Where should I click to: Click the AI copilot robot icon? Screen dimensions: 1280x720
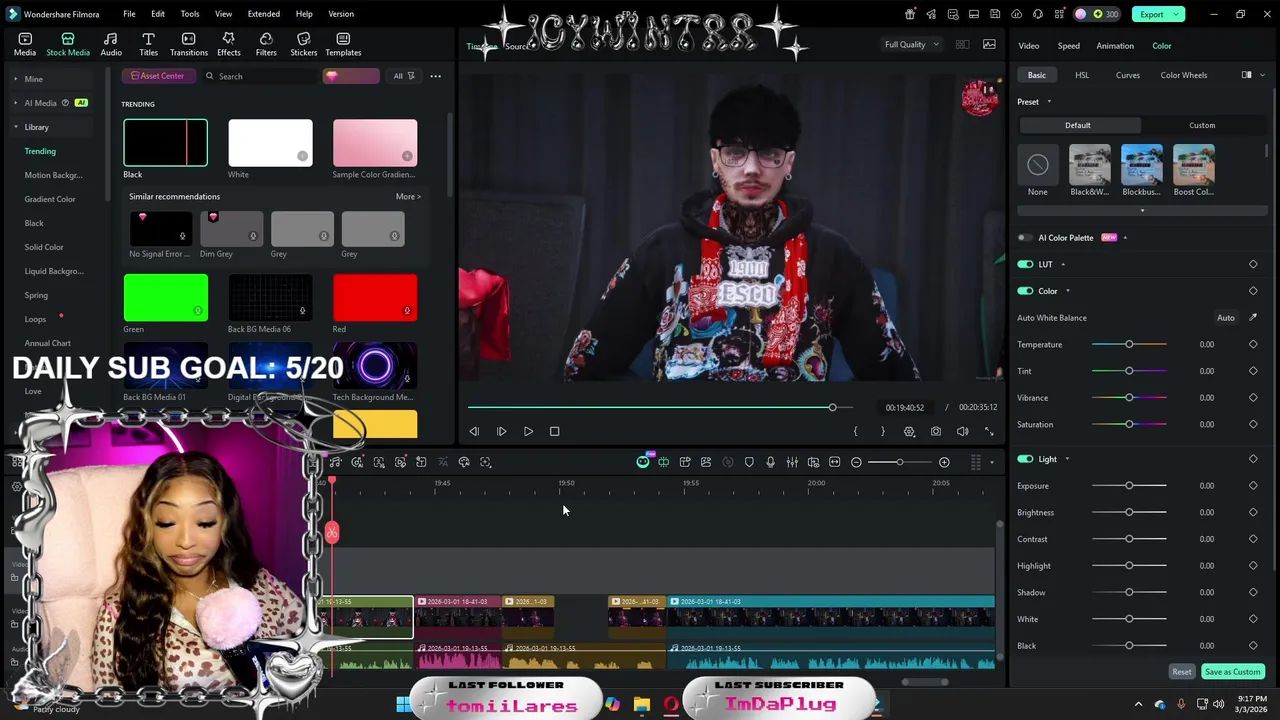(643, 462)
